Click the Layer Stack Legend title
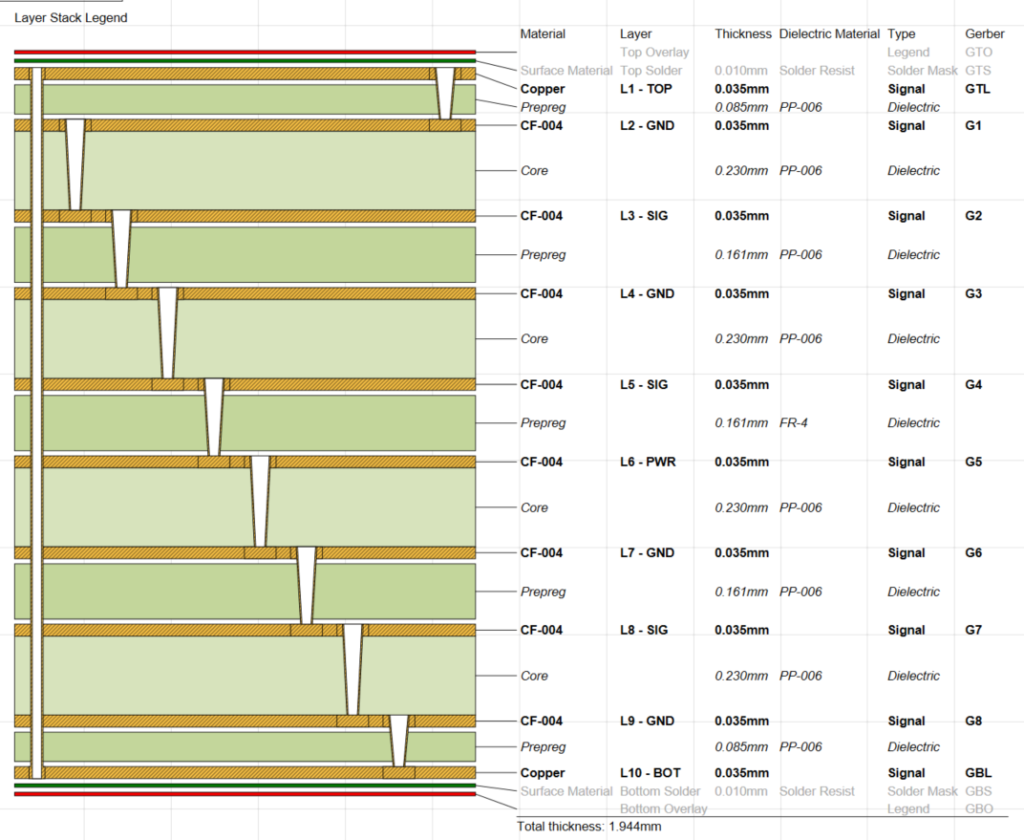Image resolution: width=1024 pixels, height=840 pixels. coord(71,18)
